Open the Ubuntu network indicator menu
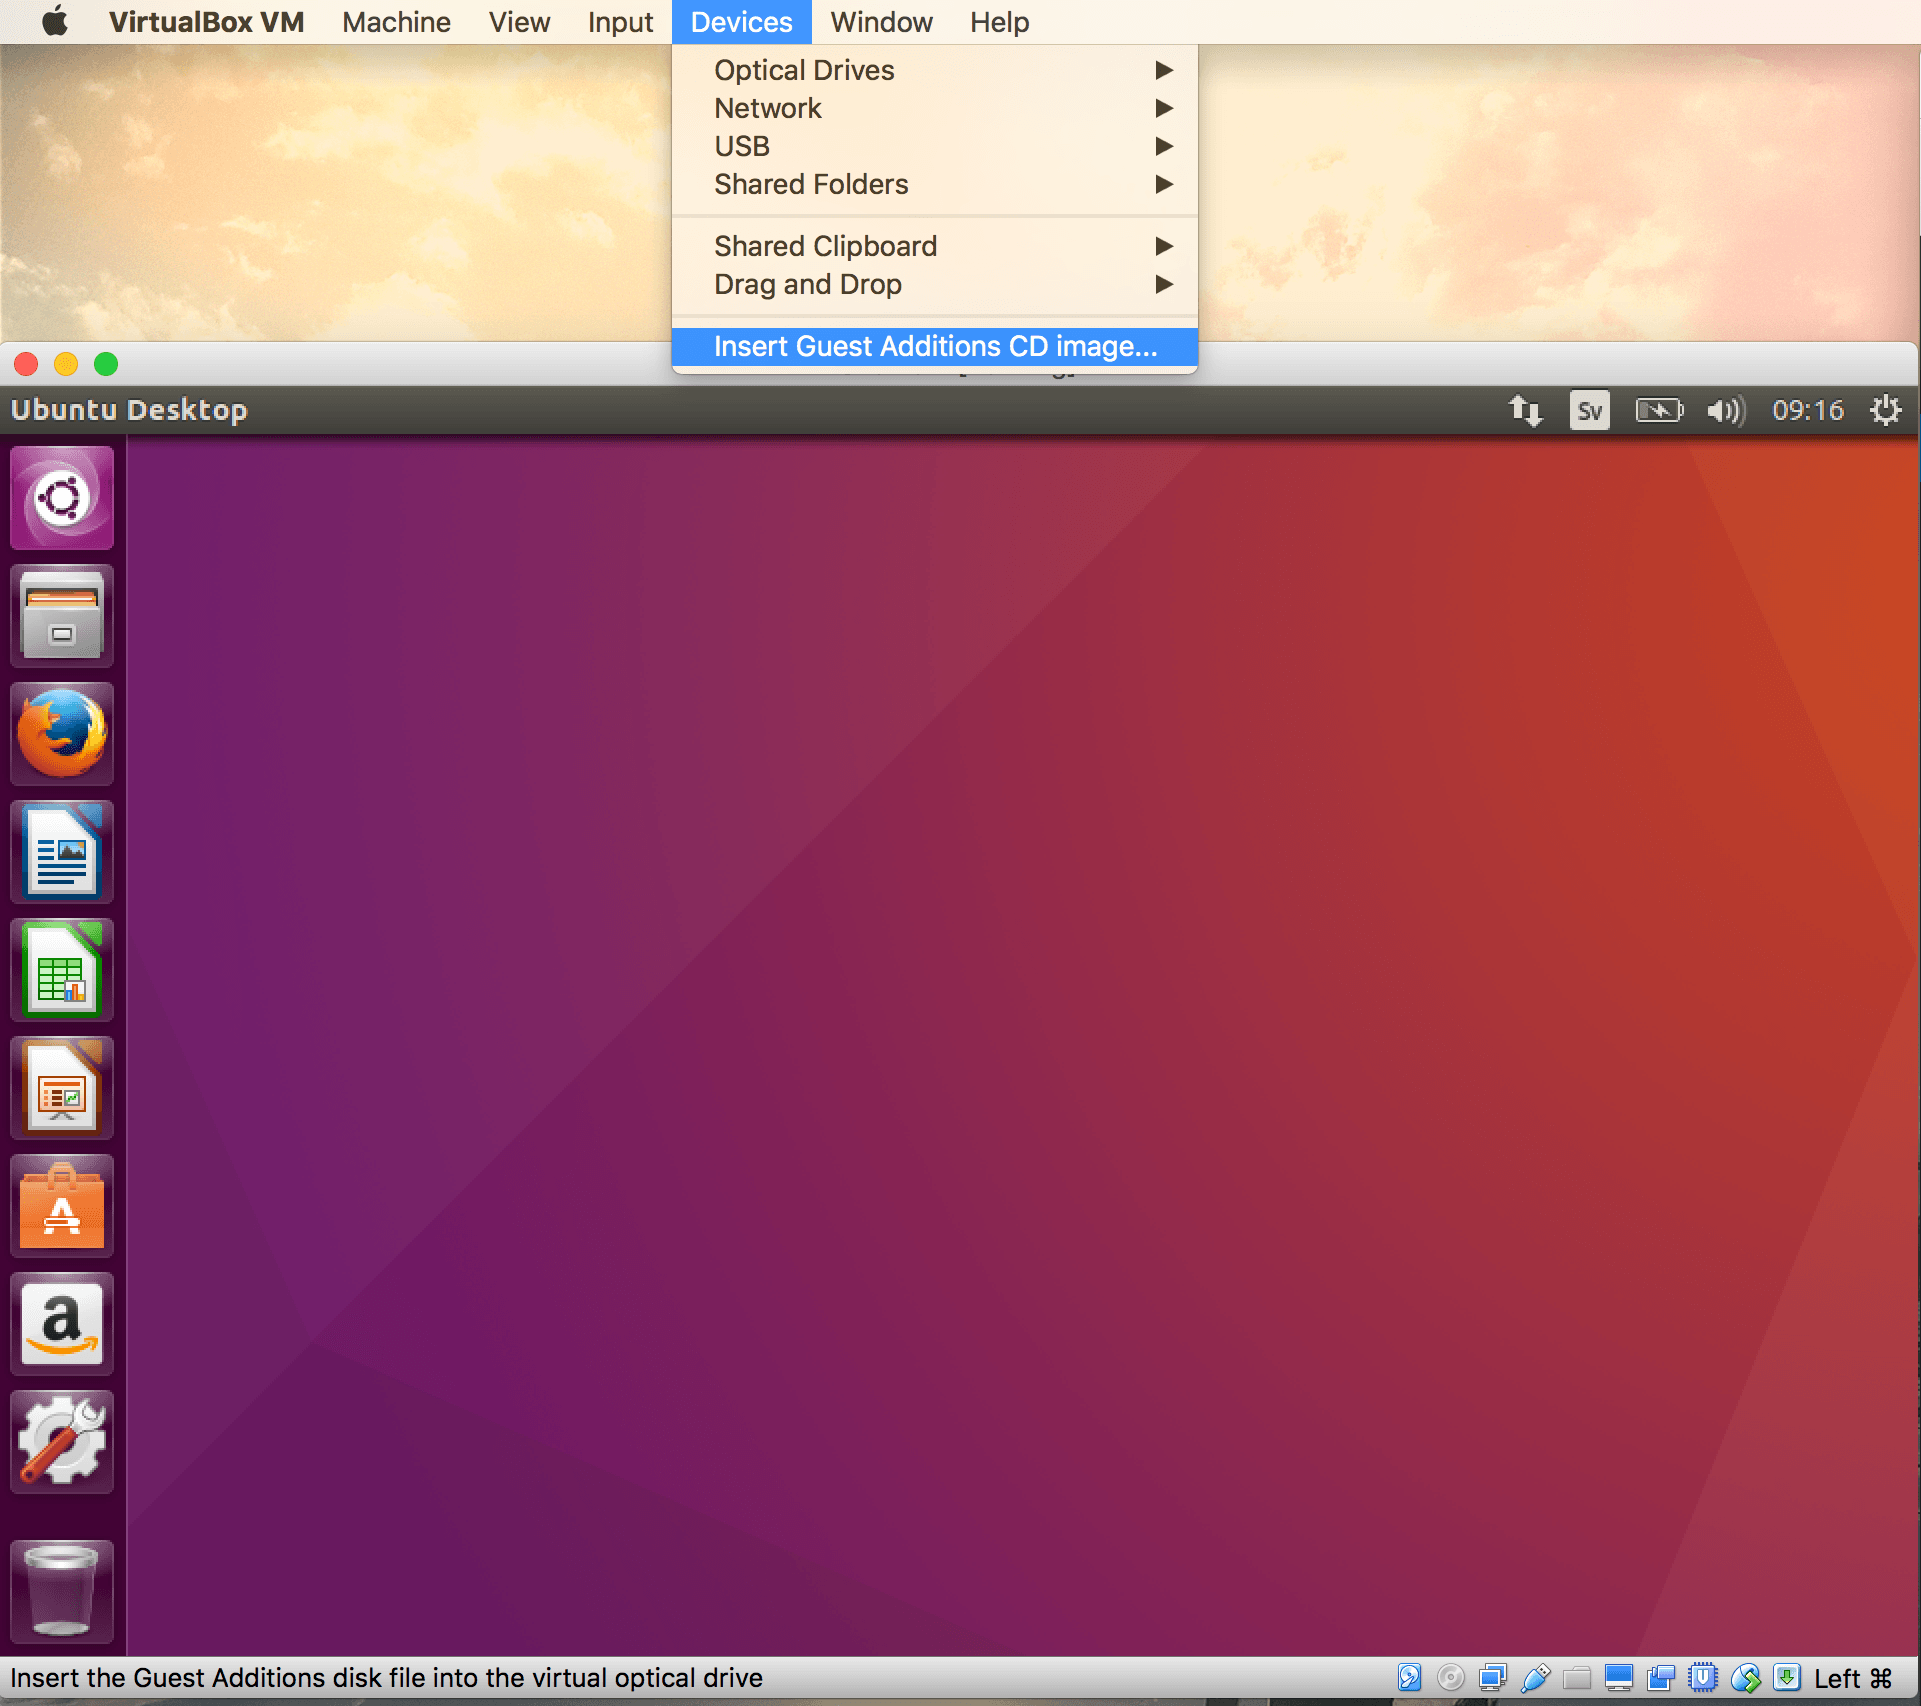The height and width of the screenshot is (1706, 1921). point(1526,410)
